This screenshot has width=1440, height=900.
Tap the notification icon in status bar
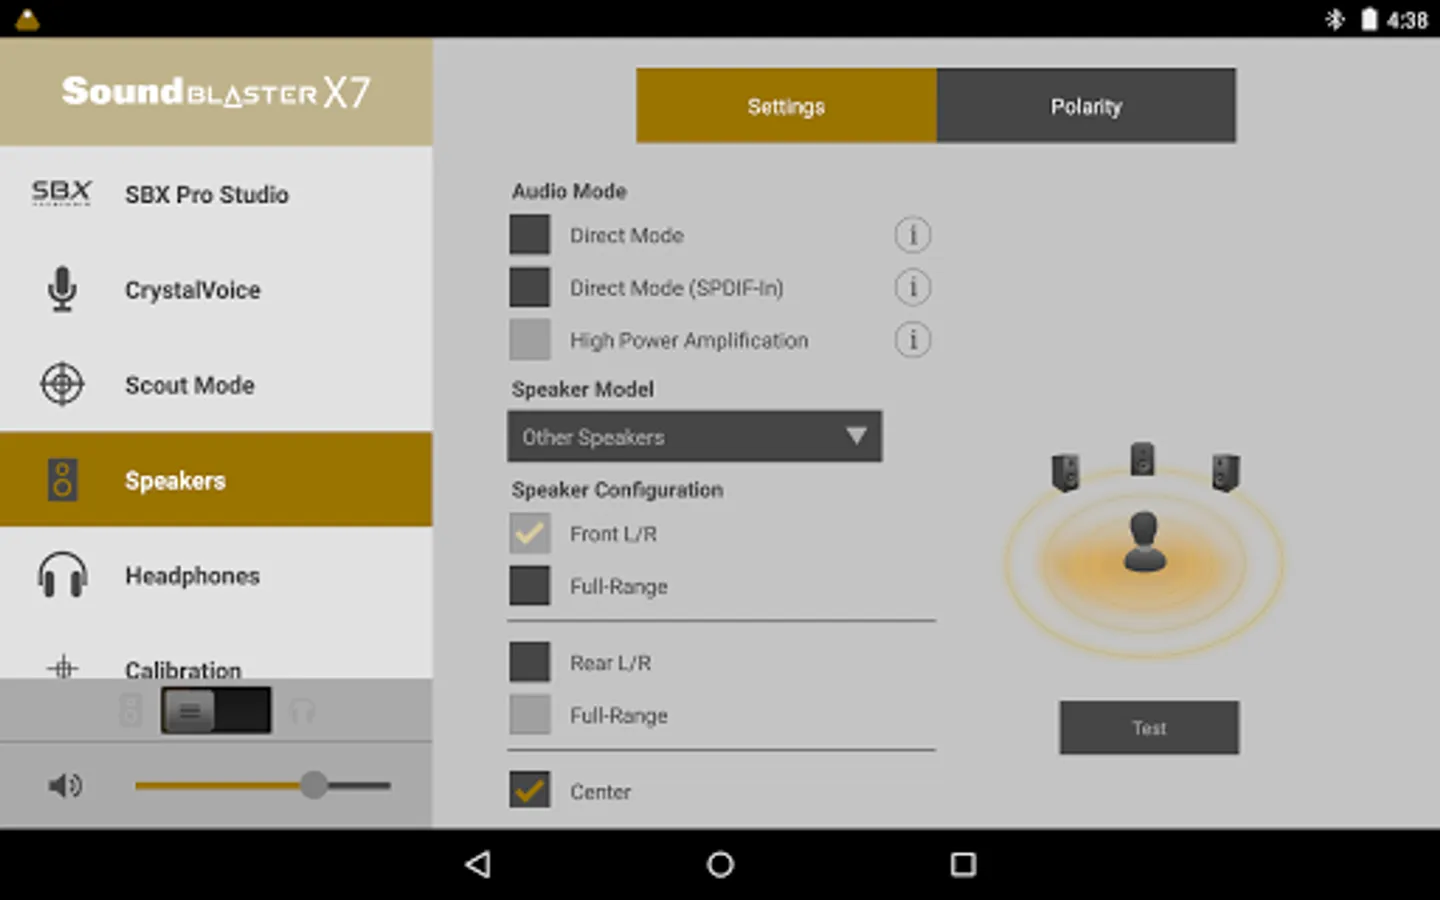pyautogui.click(x=27, y=19)
